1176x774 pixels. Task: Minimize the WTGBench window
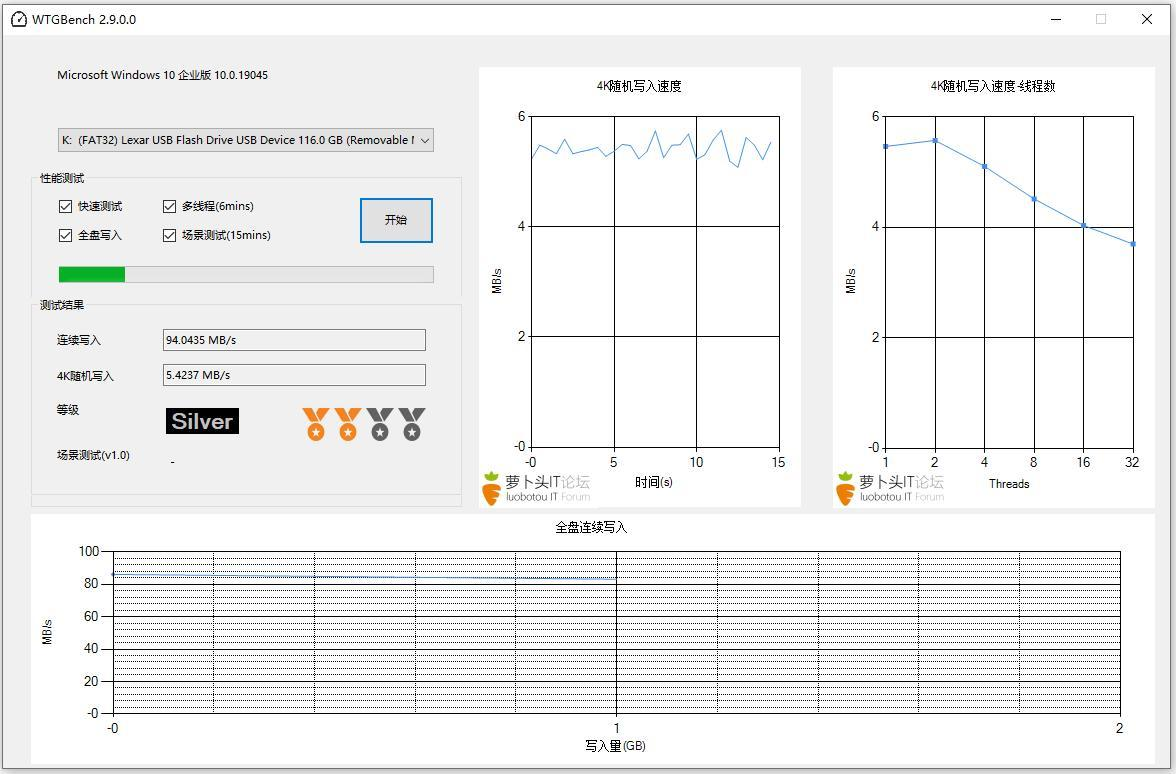point(1056,20)
